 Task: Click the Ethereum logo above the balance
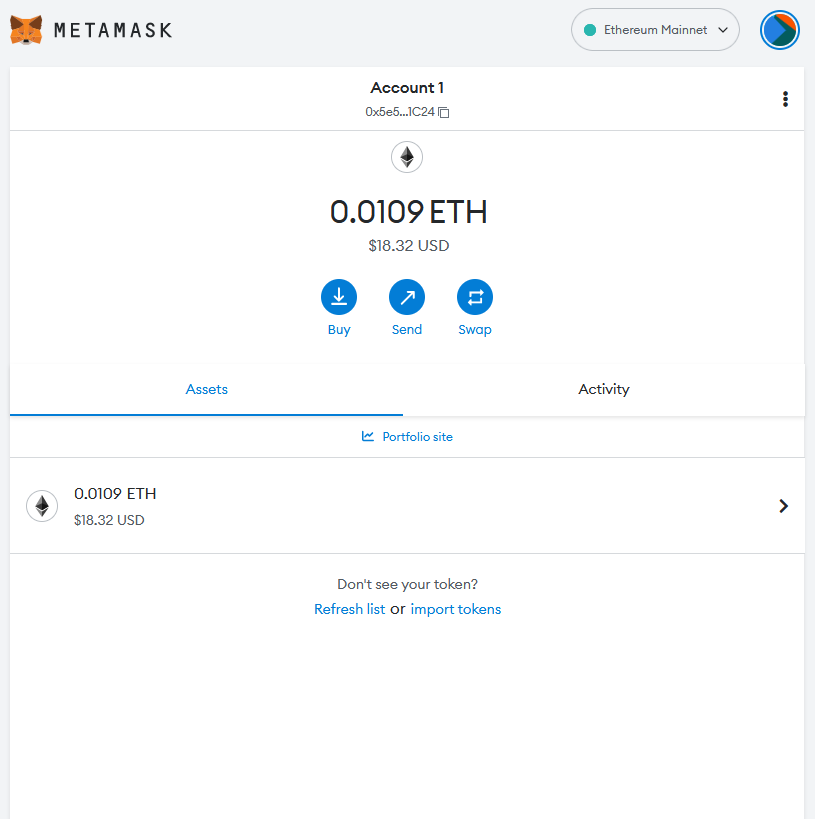click(x=407, y=157)
